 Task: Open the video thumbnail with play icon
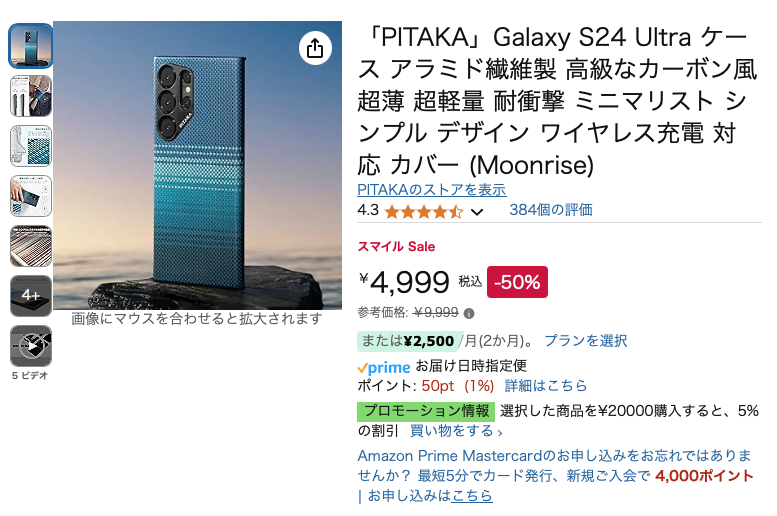pos(31,346)
